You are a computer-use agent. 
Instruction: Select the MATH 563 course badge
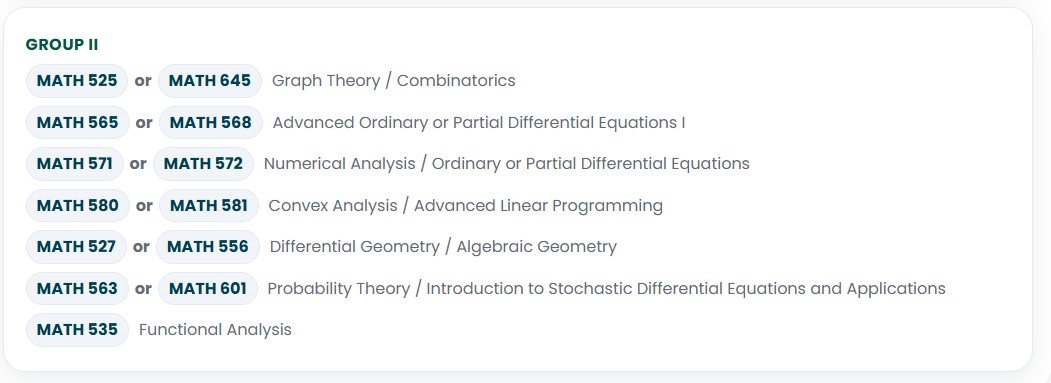pos(77,288)
